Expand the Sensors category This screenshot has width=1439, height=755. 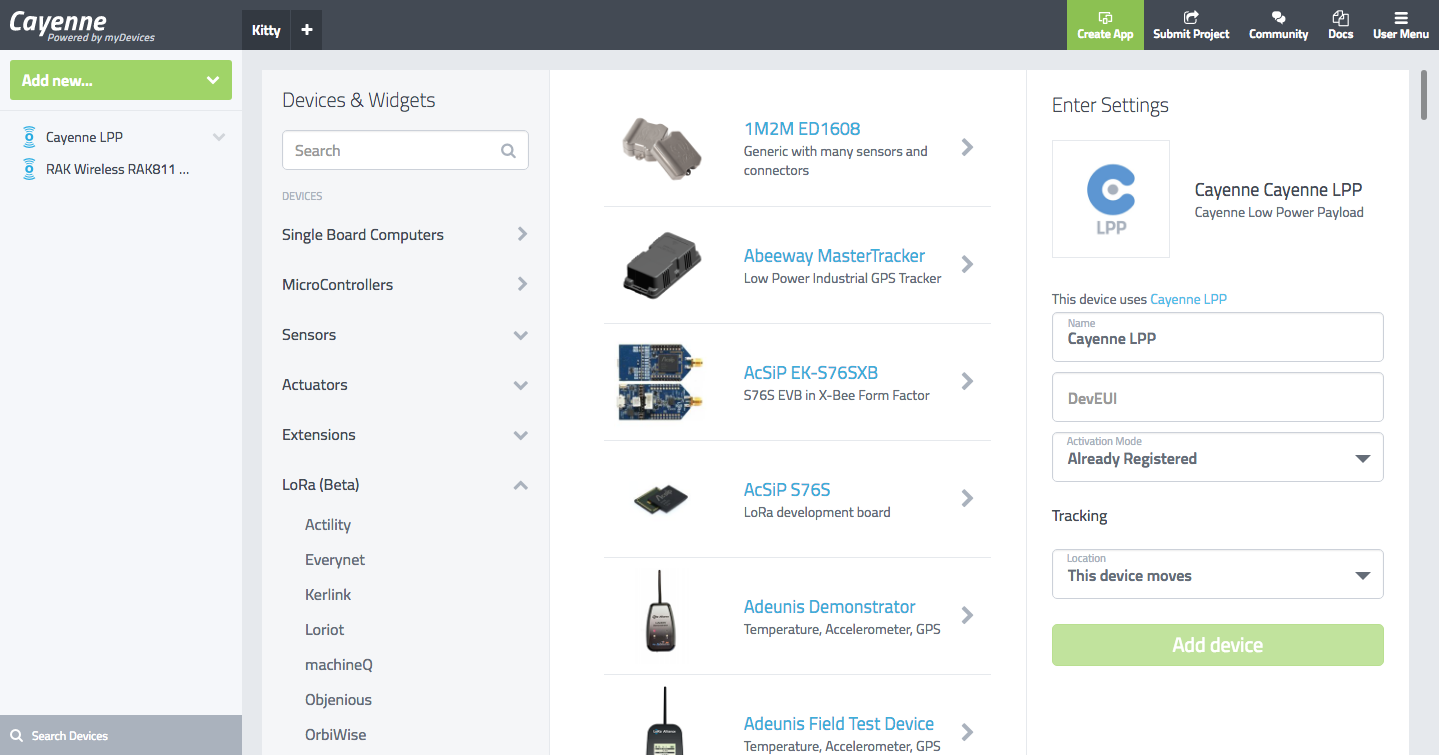(405, 335)
